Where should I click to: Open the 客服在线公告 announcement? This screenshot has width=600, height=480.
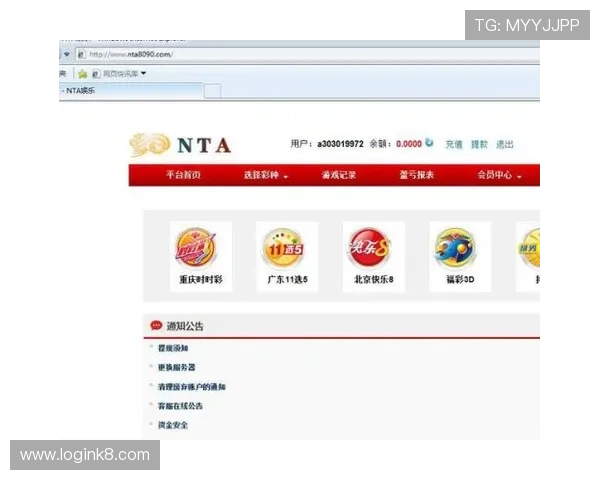[x=180, y=406]
